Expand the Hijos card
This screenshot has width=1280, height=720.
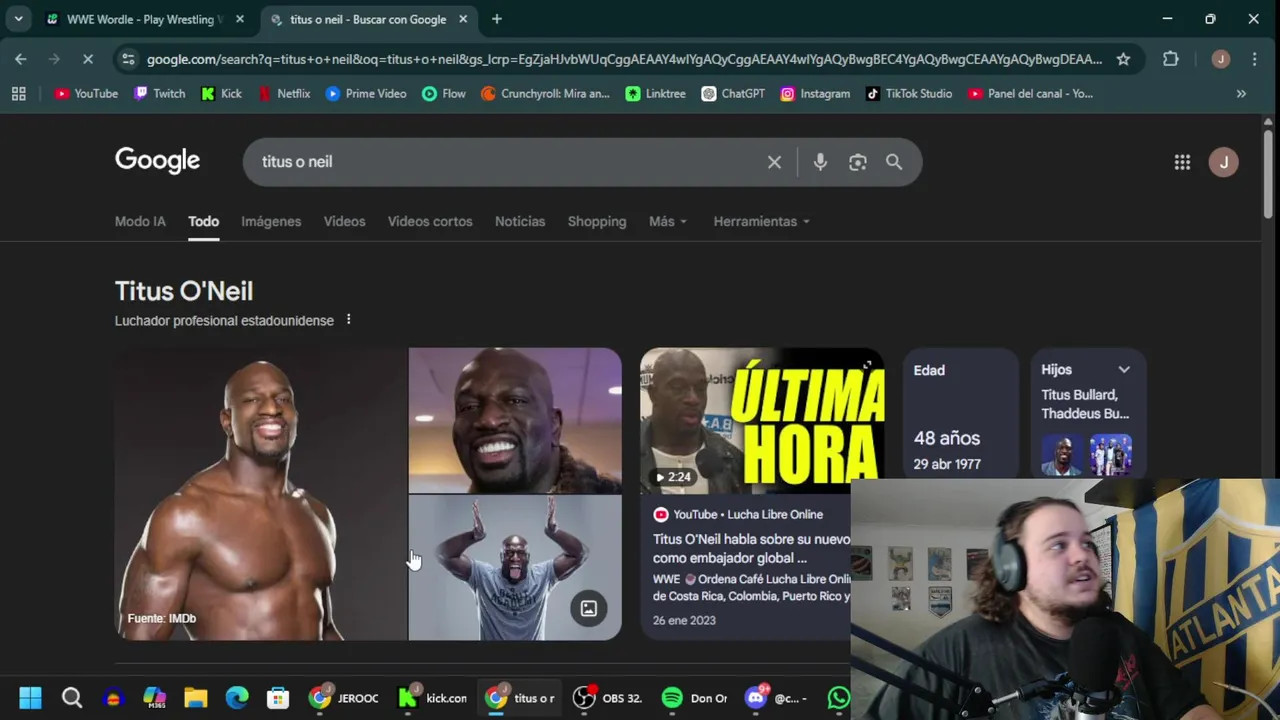point(1124,369)
